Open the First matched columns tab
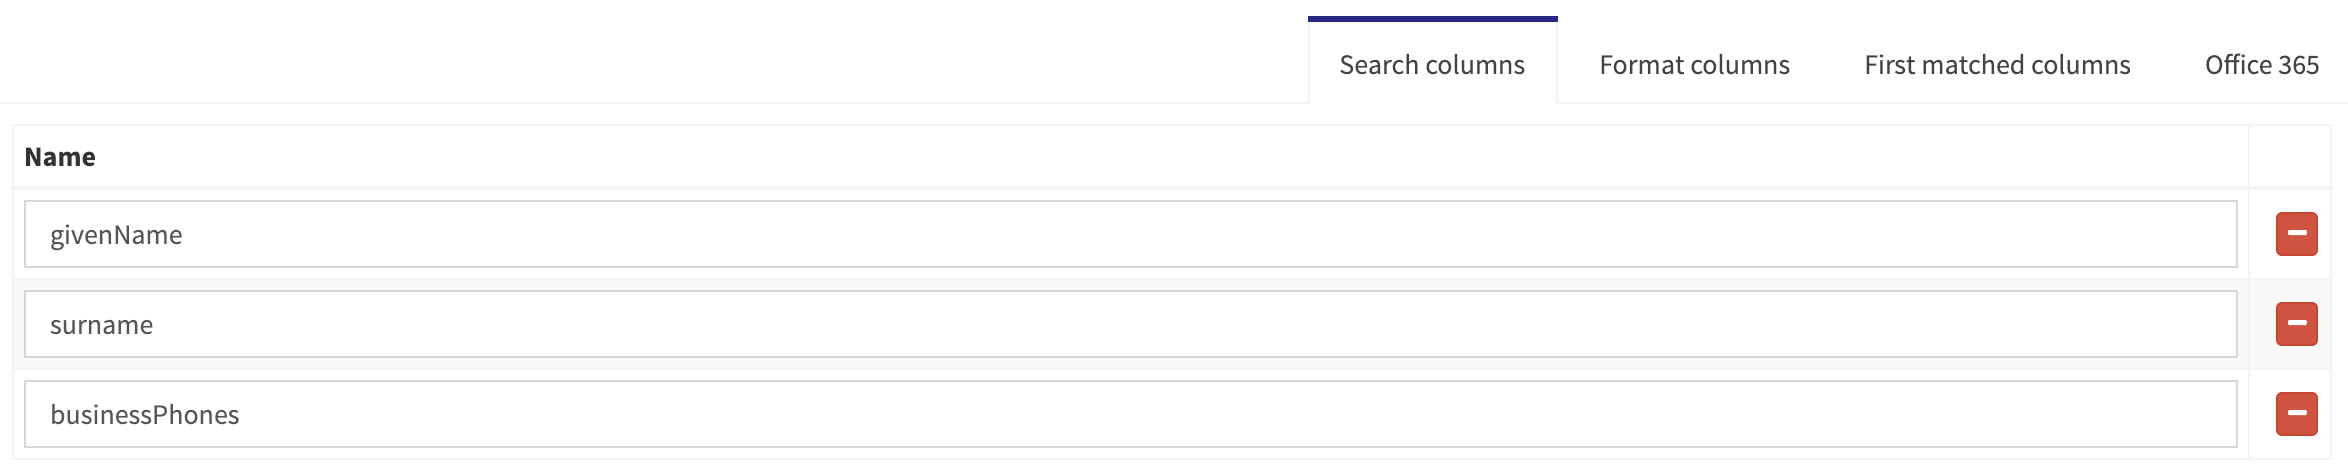The width and height of the screenshot is (2348, 470). pyautogui.click(x=1997, y=65)
